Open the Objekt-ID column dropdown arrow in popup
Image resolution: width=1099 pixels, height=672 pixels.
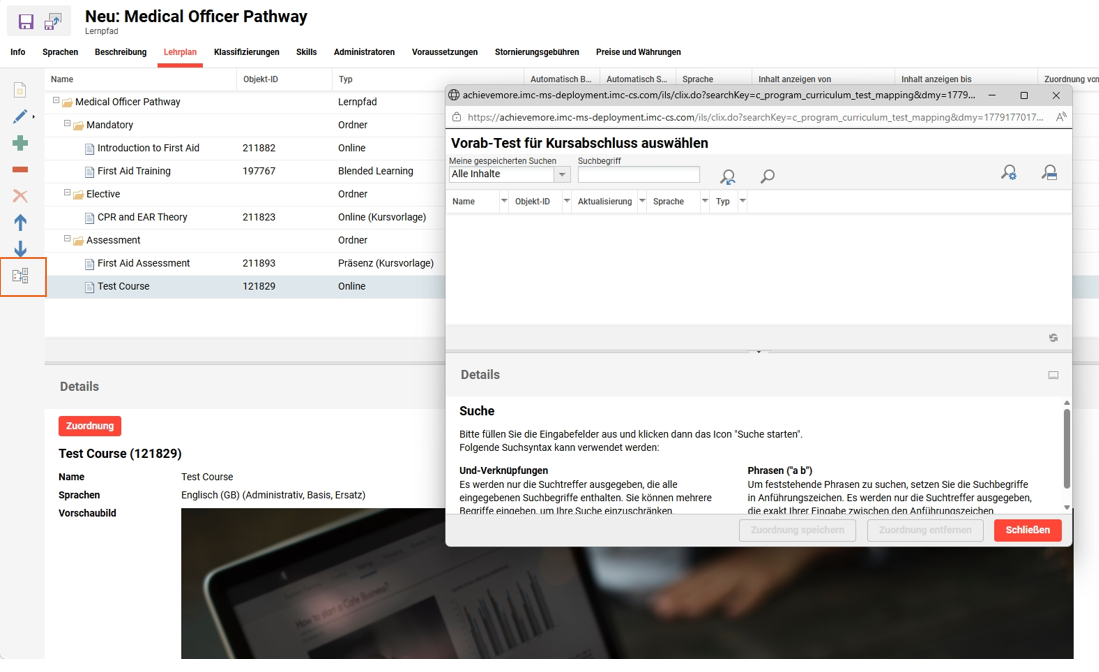(x=566, y=201)
